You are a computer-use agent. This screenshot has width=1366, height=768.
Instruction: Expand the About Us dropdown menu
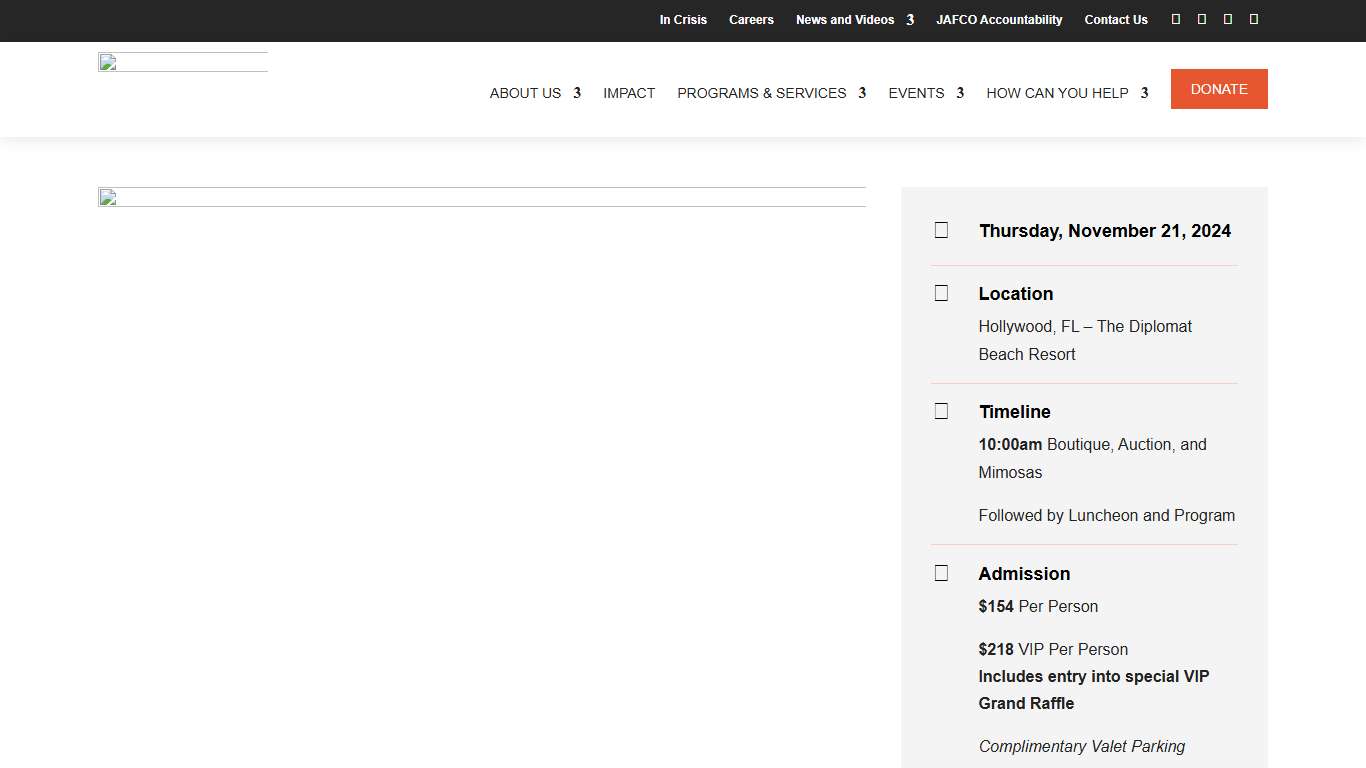535,93
